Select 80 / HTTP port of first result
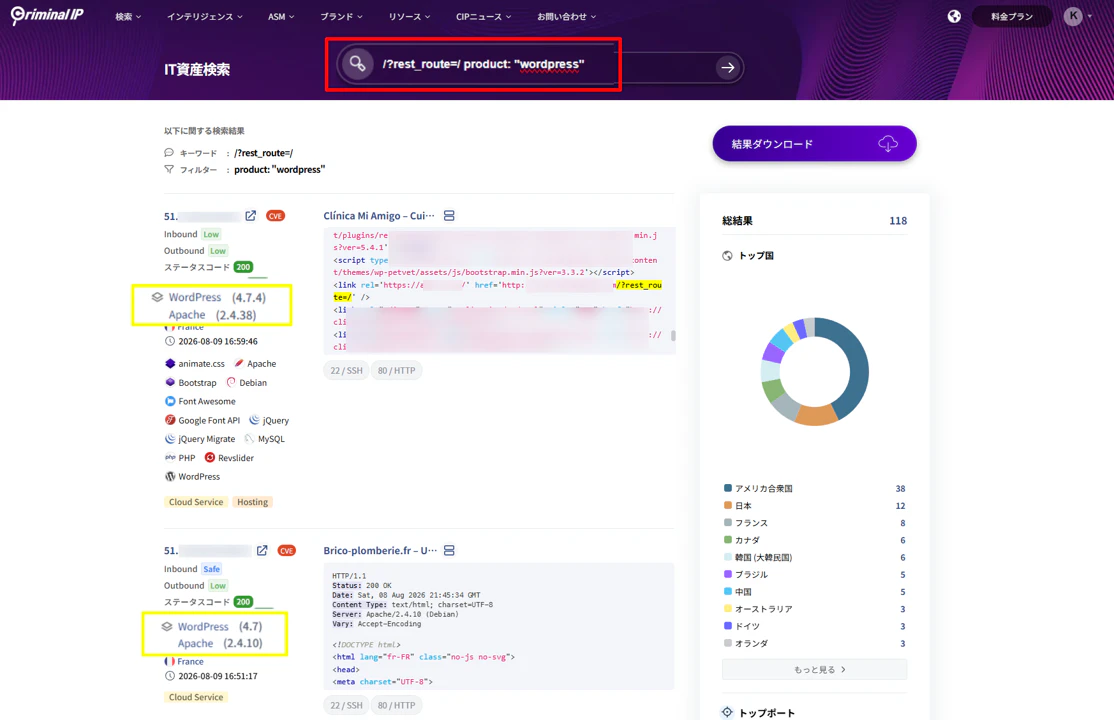Image resolution: width=1114 pixels, height=720 pixels. click(396, 370)
